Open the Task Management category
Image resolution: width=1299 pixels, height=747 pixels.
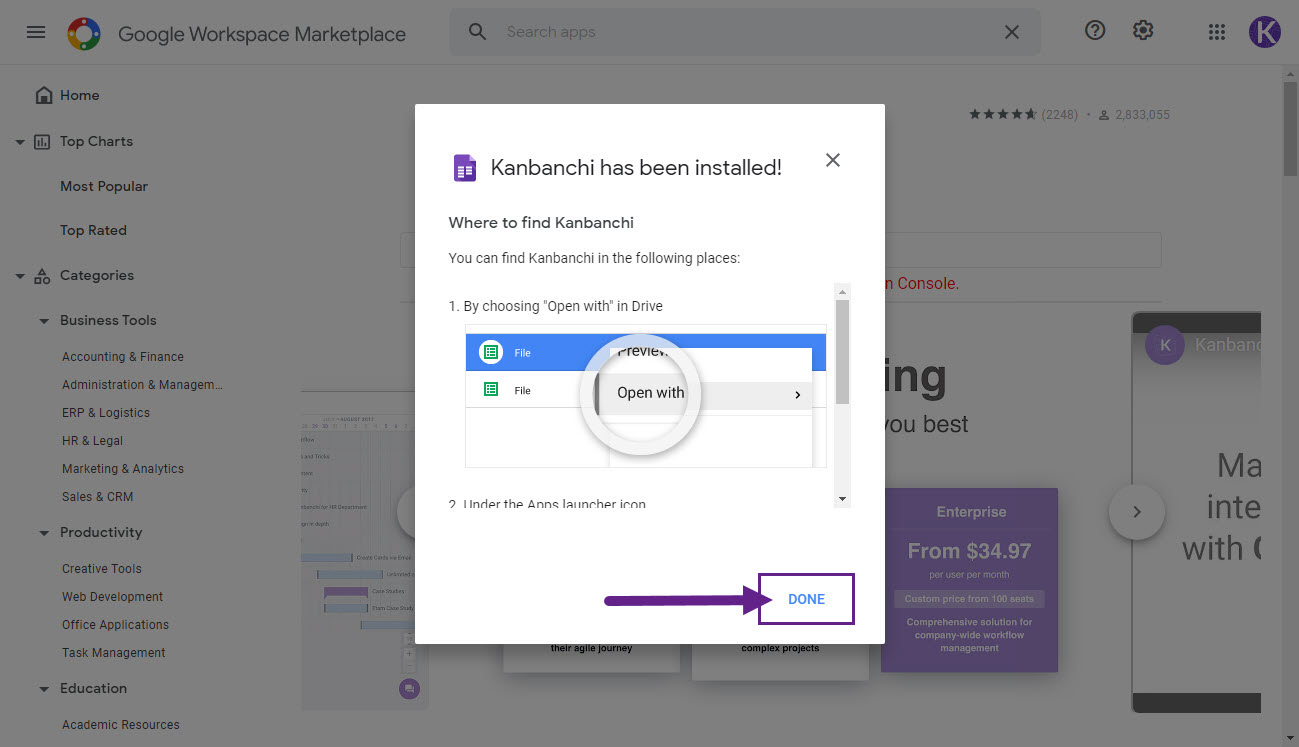(114, 653)
